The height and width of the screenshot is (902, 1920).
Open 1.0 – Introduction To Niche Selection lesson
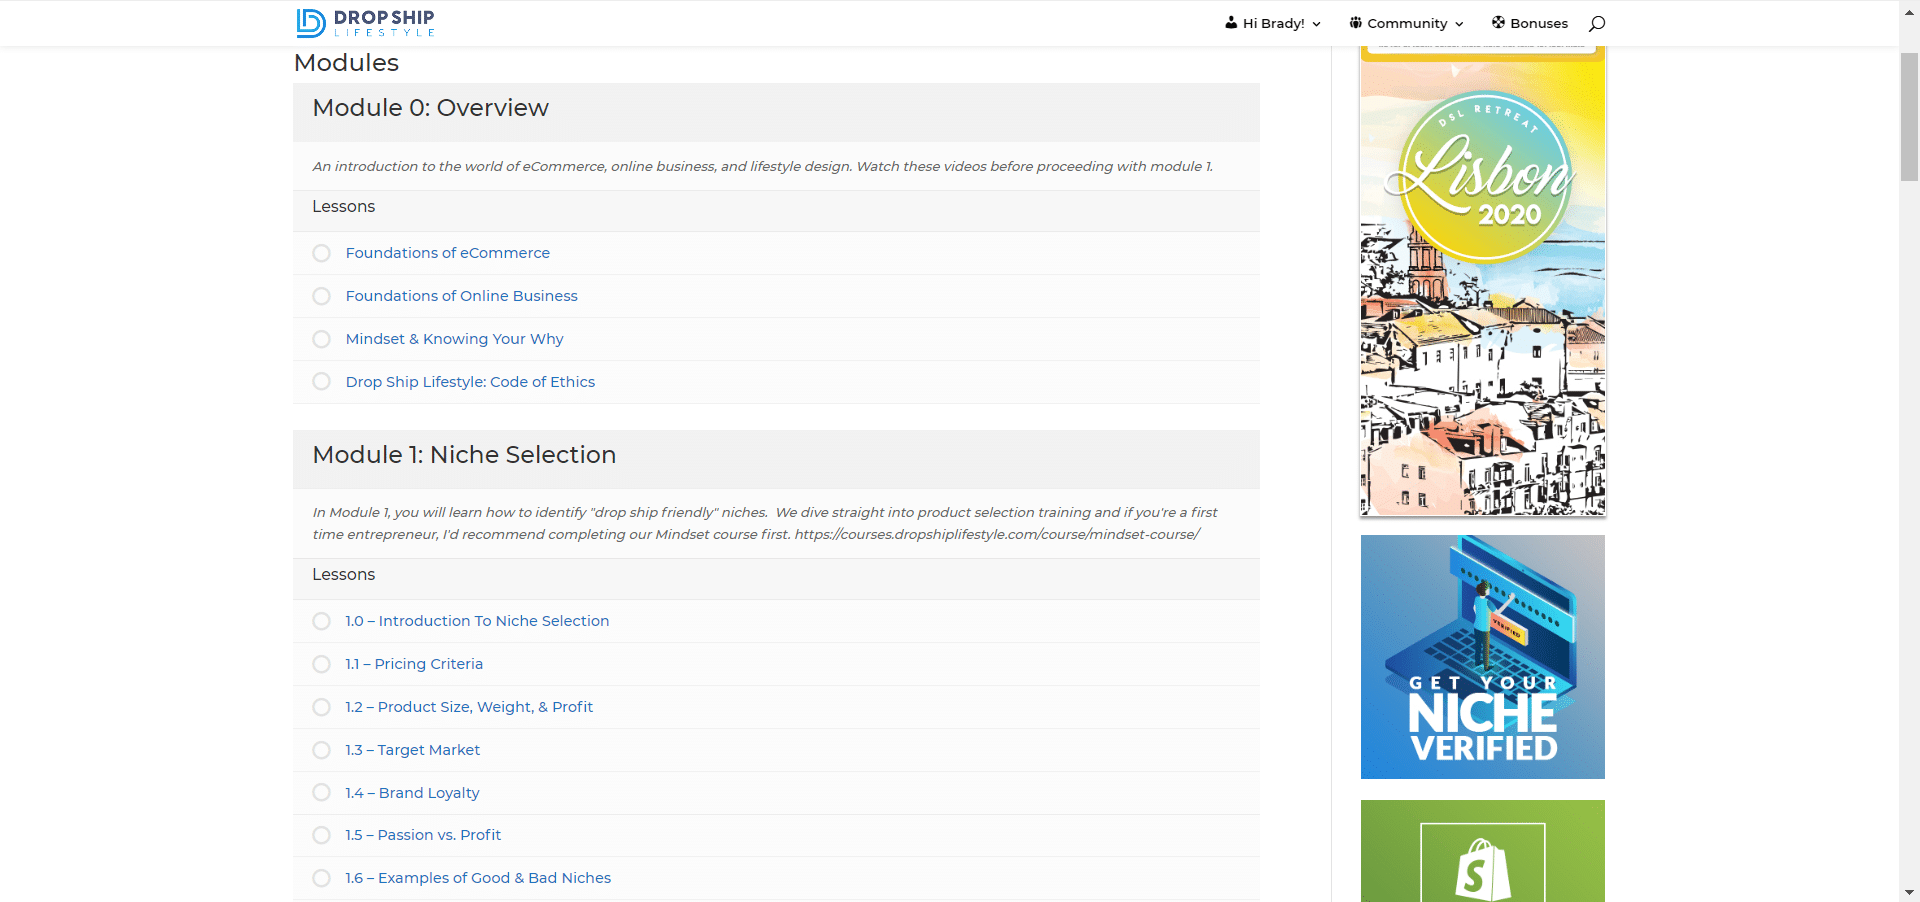click(x=477, y=621)
